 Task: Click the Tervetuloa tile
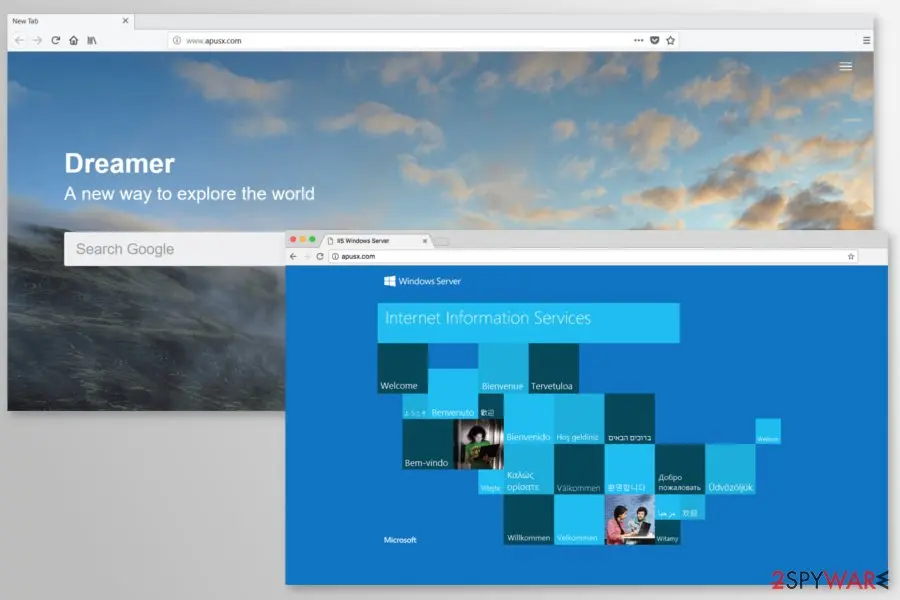[x=553, y=368]
